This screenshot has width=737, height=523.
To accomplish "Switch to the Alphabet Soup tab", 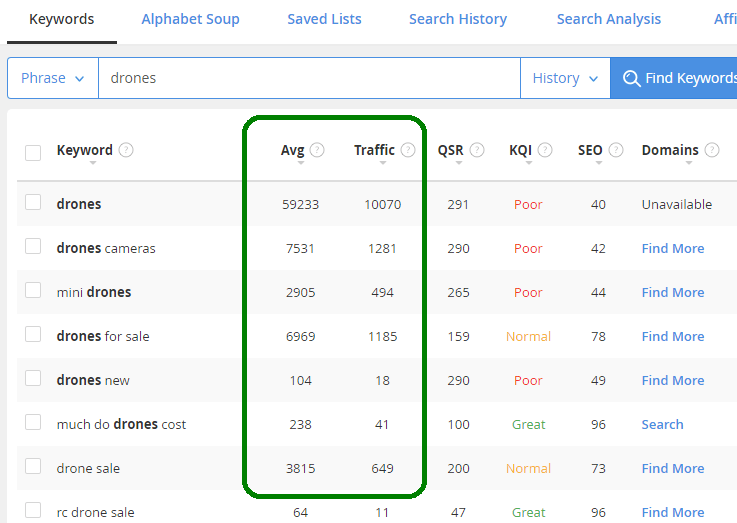I will click(190, 19).
